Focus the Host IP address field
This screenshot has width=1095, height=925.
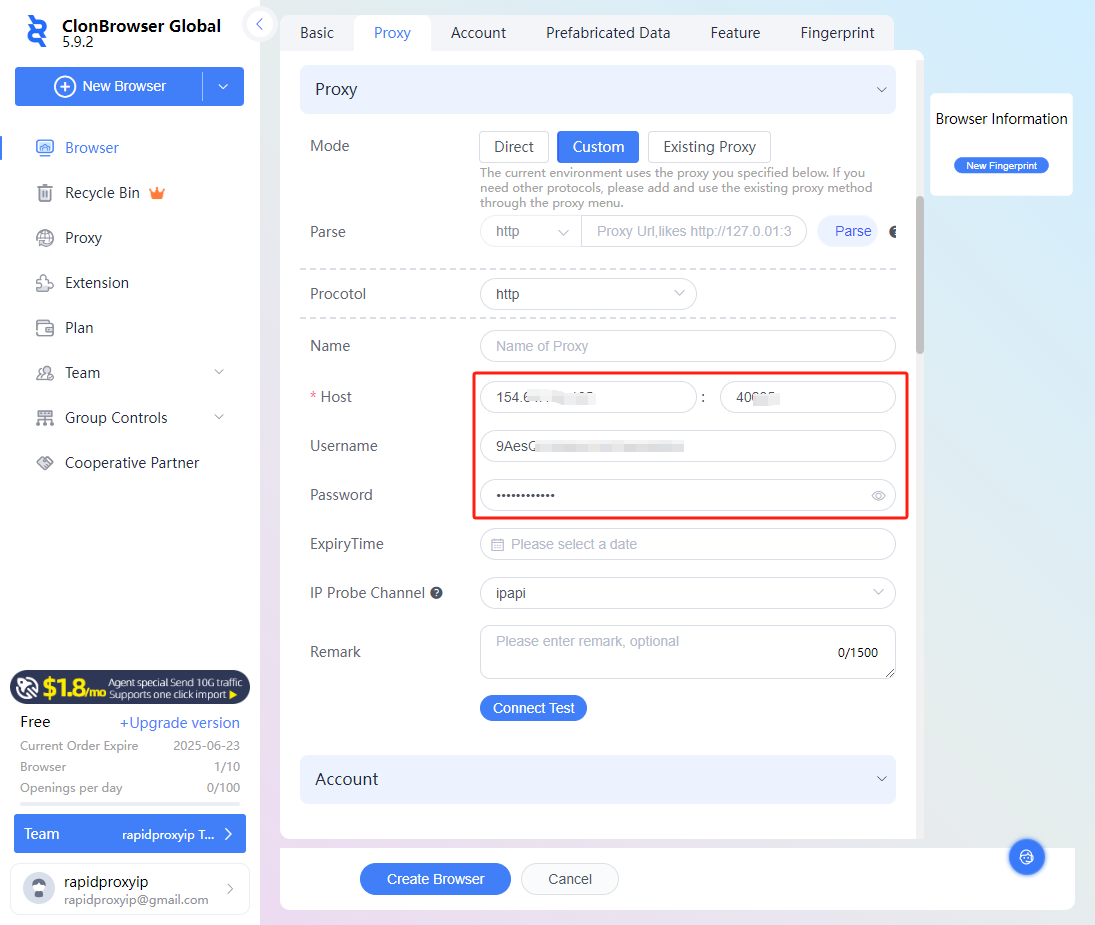point(588,397)
